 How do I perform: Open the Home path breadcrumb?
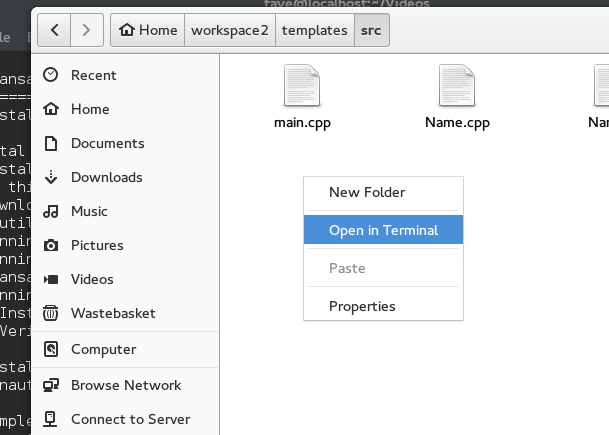(x=148, y=30)
